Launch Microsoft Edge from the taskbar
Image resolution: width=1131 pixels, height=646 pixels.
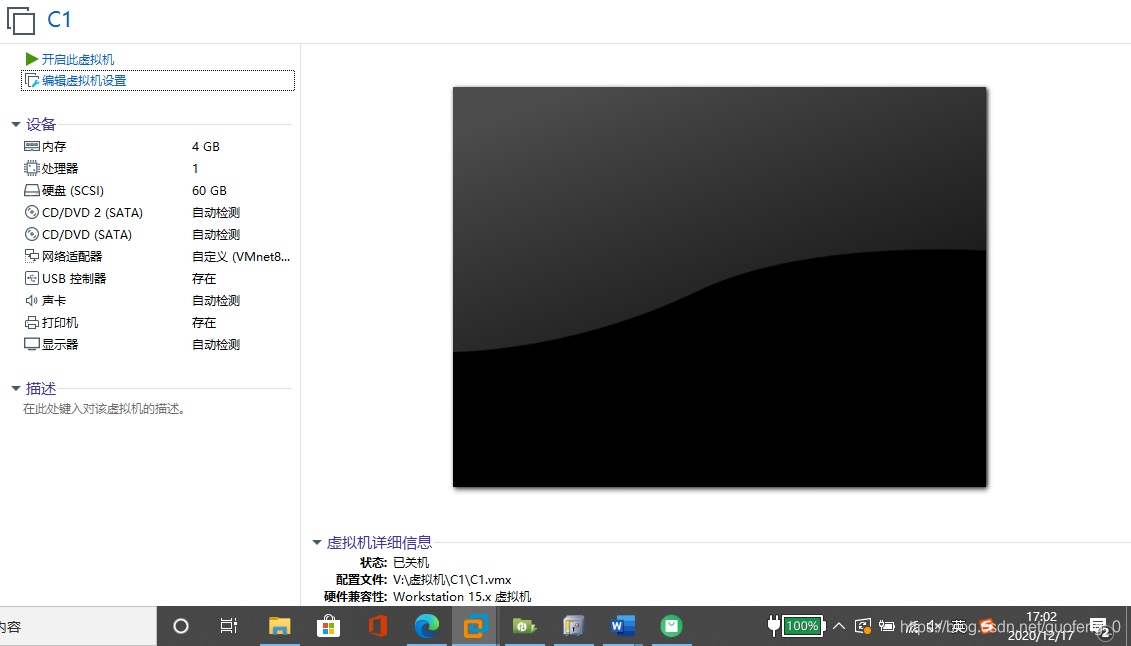426,626
